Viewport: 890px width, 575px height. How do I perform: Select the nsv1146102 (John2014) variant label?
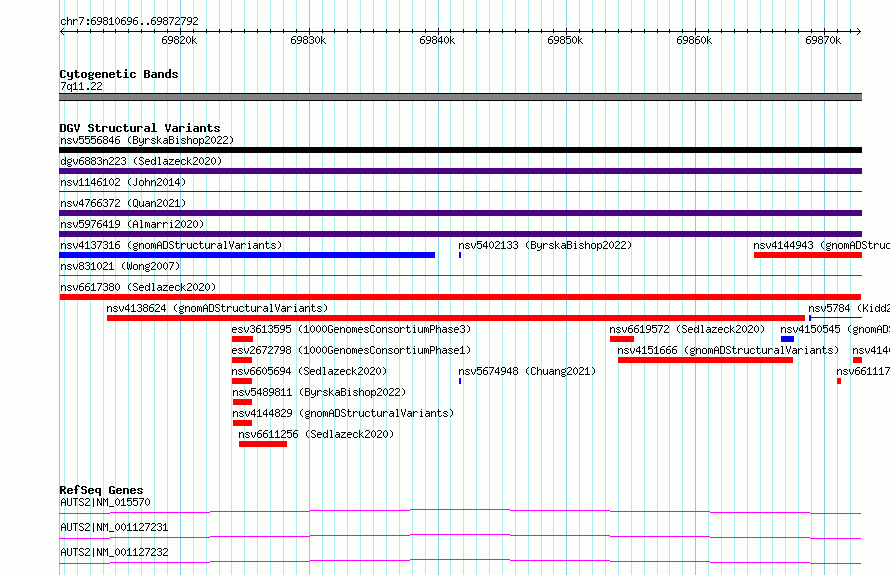[123, 182]
